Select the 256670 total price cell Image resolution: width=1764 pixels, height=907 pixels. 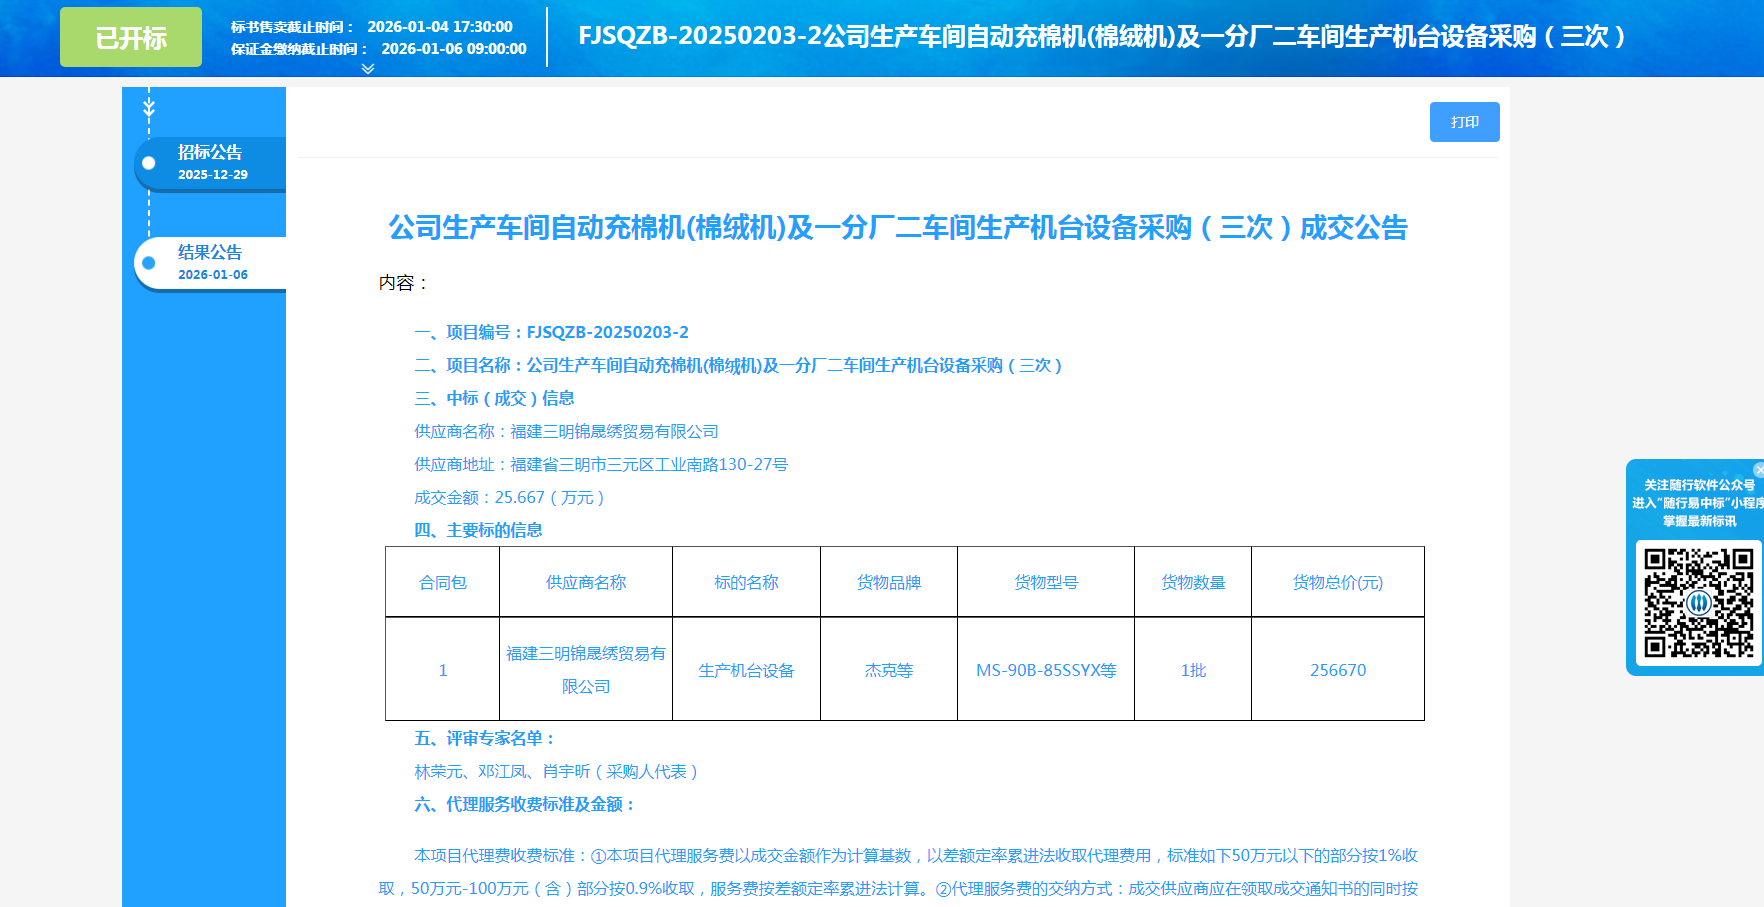tap(1337, 670)
